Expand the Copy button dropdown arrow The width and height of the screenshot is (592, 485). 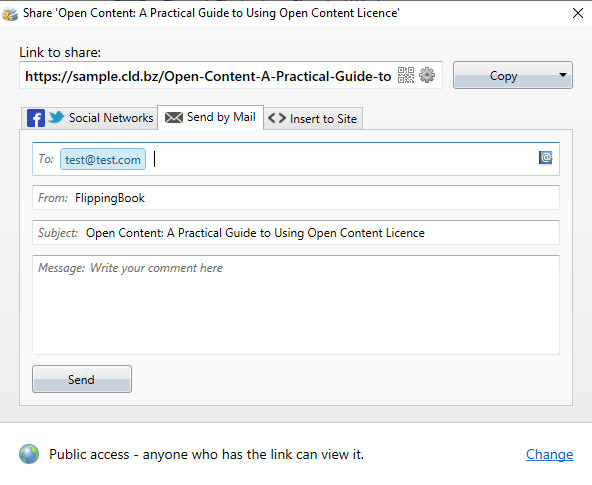click(563, 75)
